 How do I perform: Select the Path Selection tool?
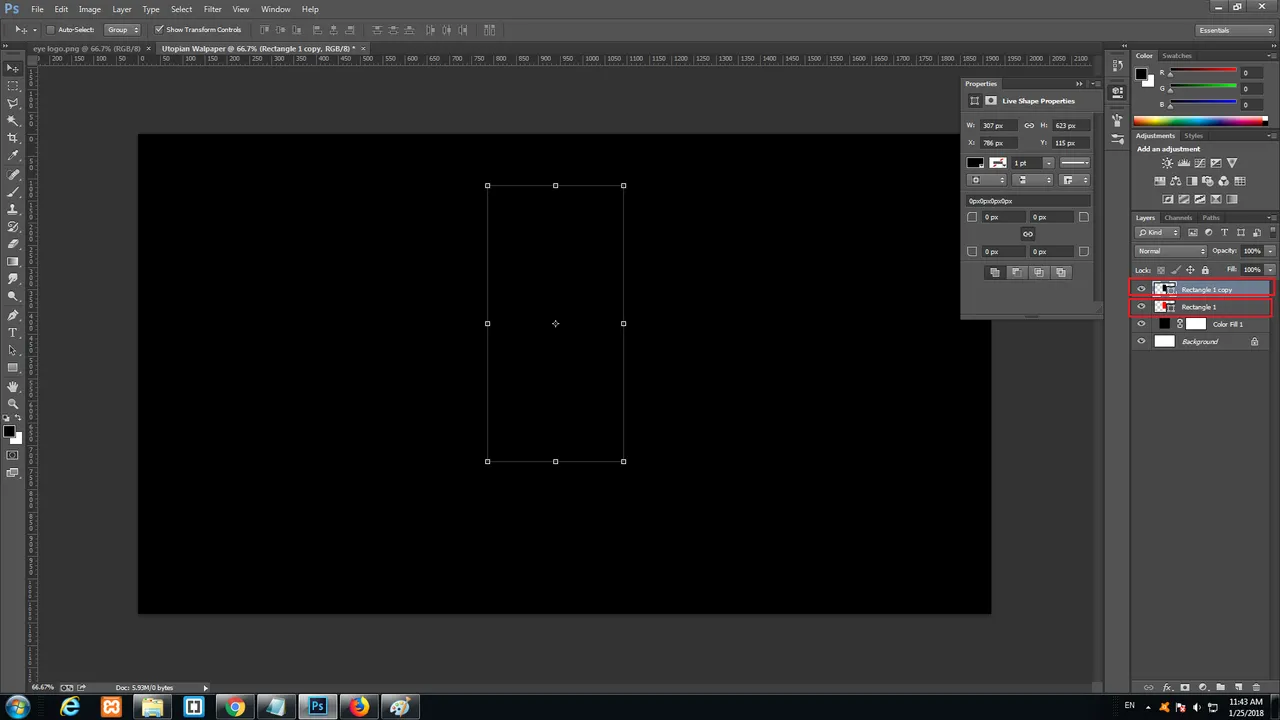13,350
